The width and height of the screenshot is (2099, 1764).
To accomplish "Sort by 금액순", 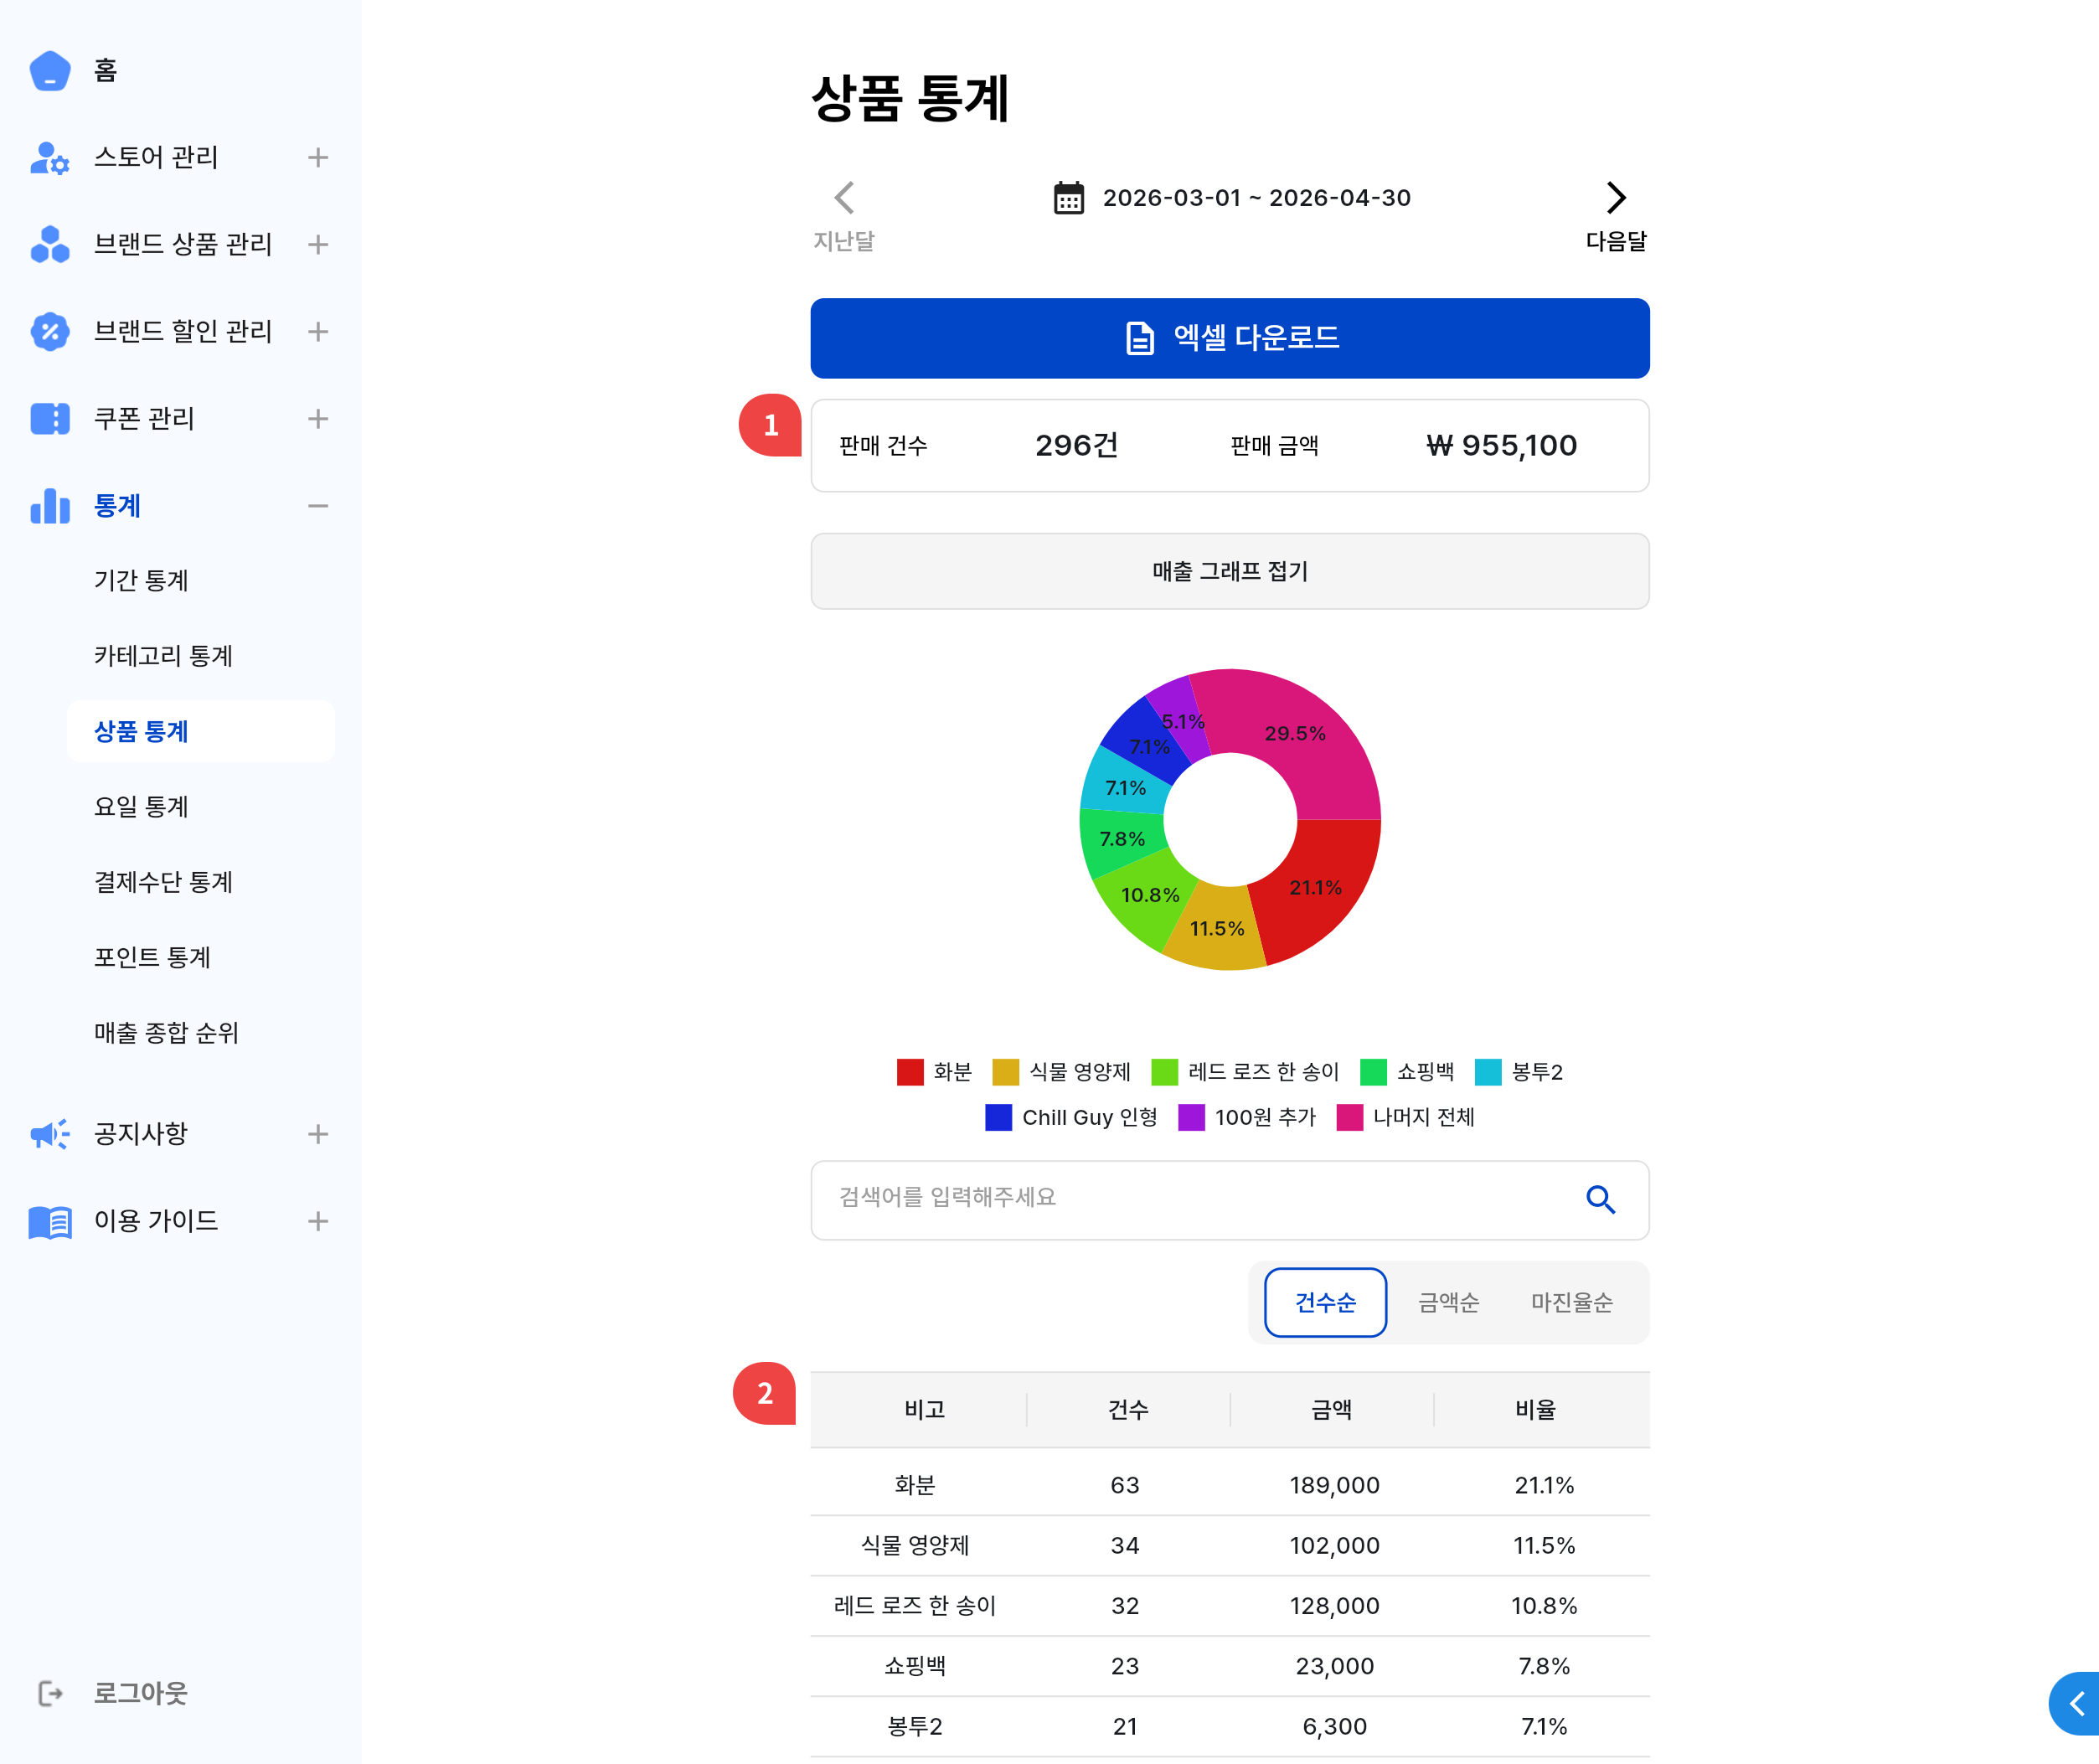I will (1448, 1302).
